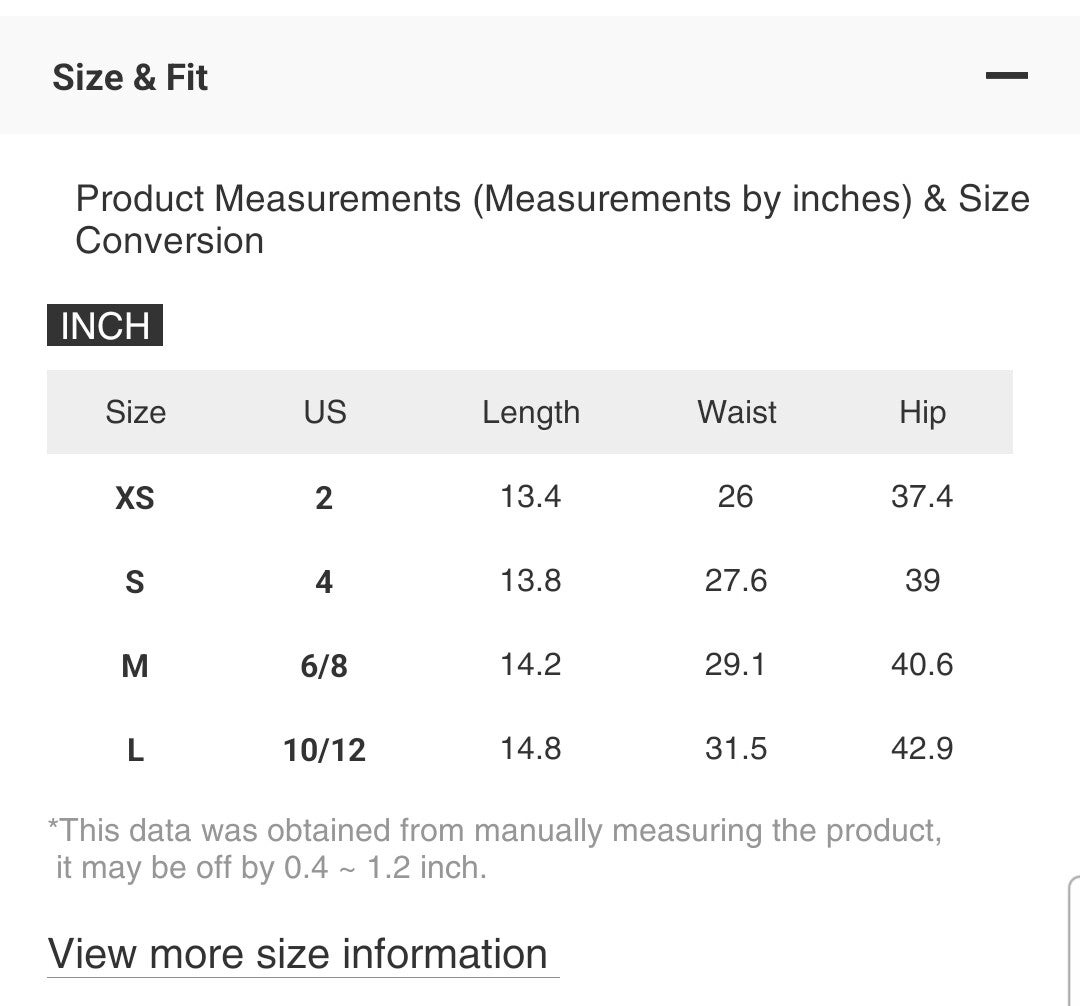Select the S size row label
Image resolution: width=1080 pixels, height=1006 pixels.
(135, 581)
